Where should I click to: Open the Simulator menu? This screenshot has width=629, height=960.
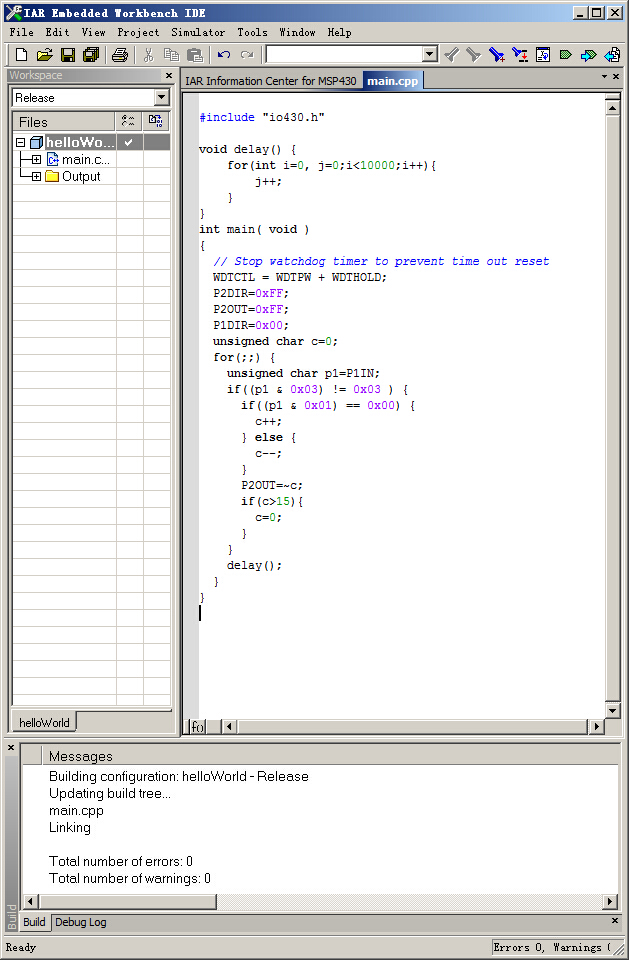(198, 32)
